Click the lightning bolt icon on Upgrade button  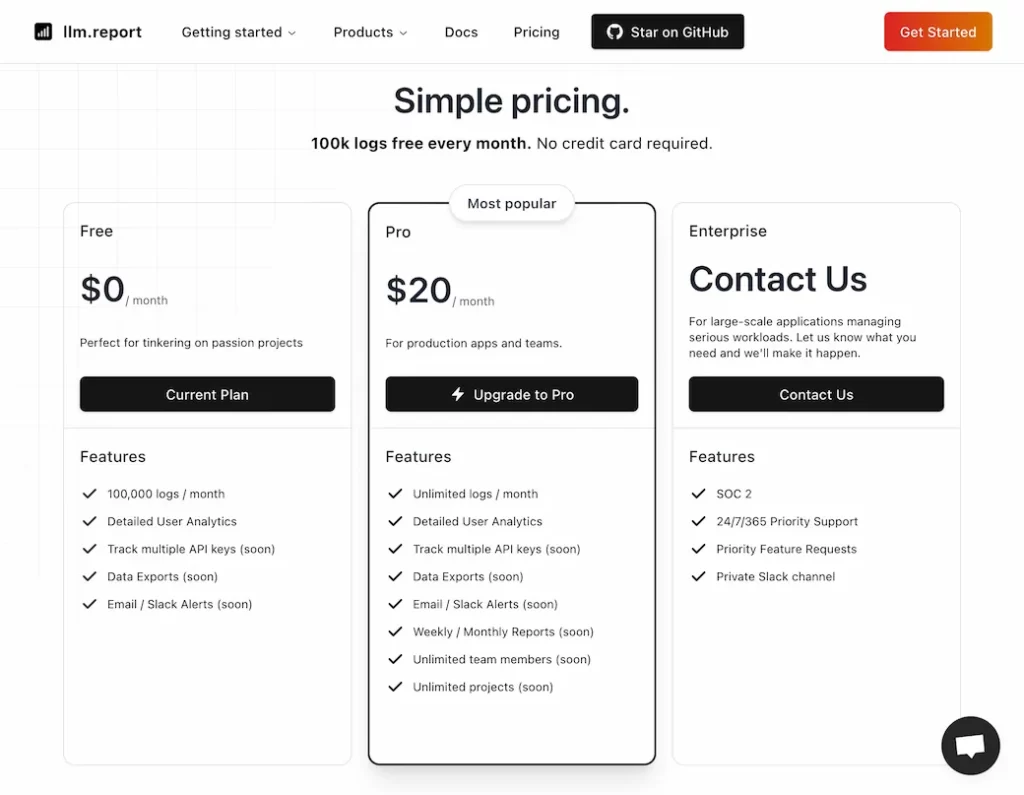pos(458,394)
